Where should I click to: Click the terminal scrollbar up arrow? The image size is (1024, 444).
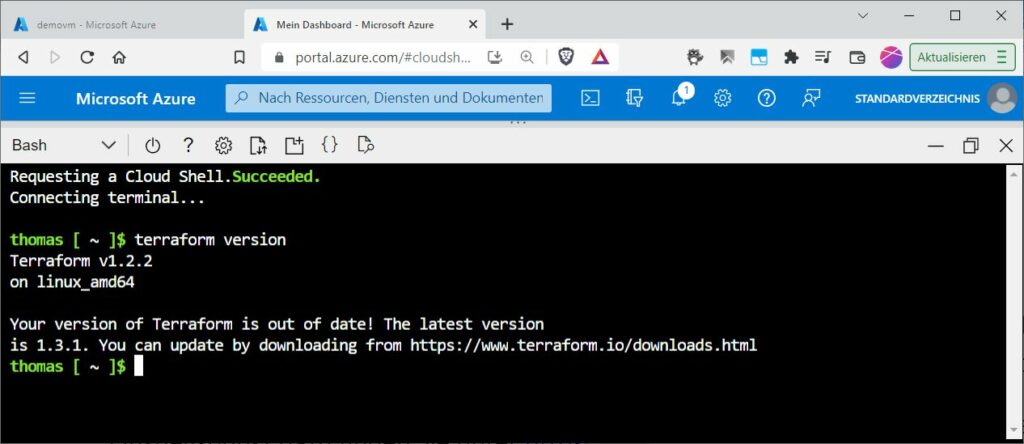click(1014, 173)
